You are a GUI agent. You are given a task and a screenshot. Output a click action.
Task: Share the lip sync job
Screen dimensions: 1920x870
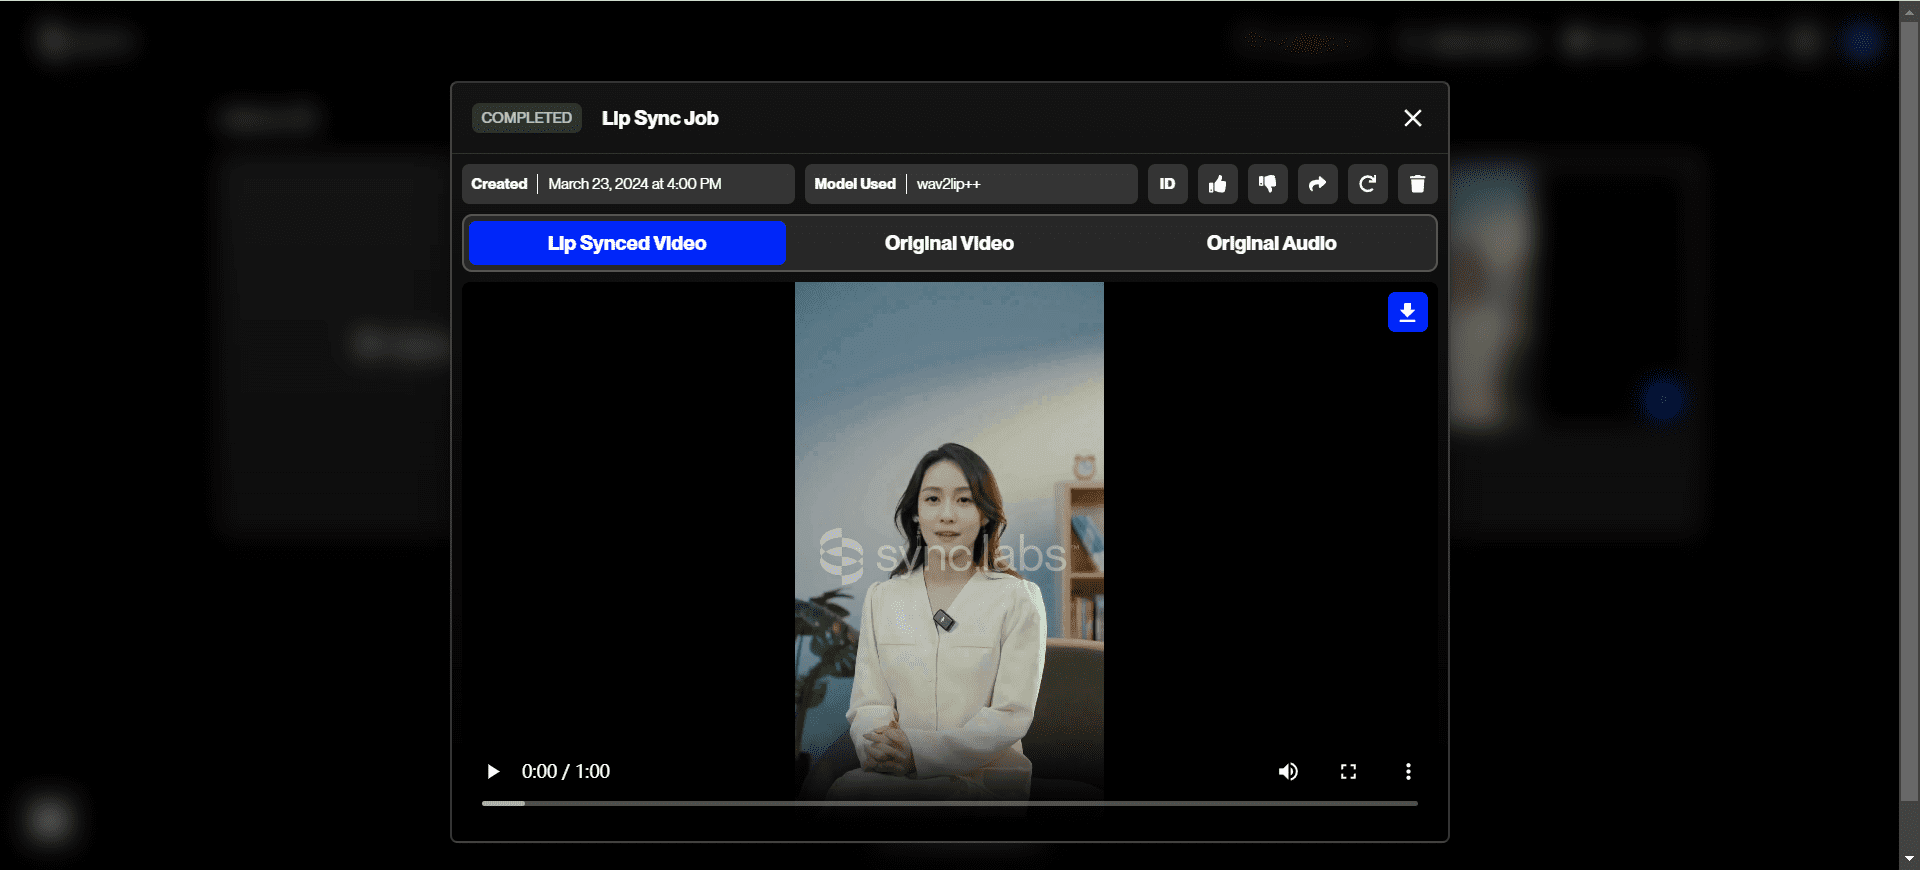click(1317, 184)
